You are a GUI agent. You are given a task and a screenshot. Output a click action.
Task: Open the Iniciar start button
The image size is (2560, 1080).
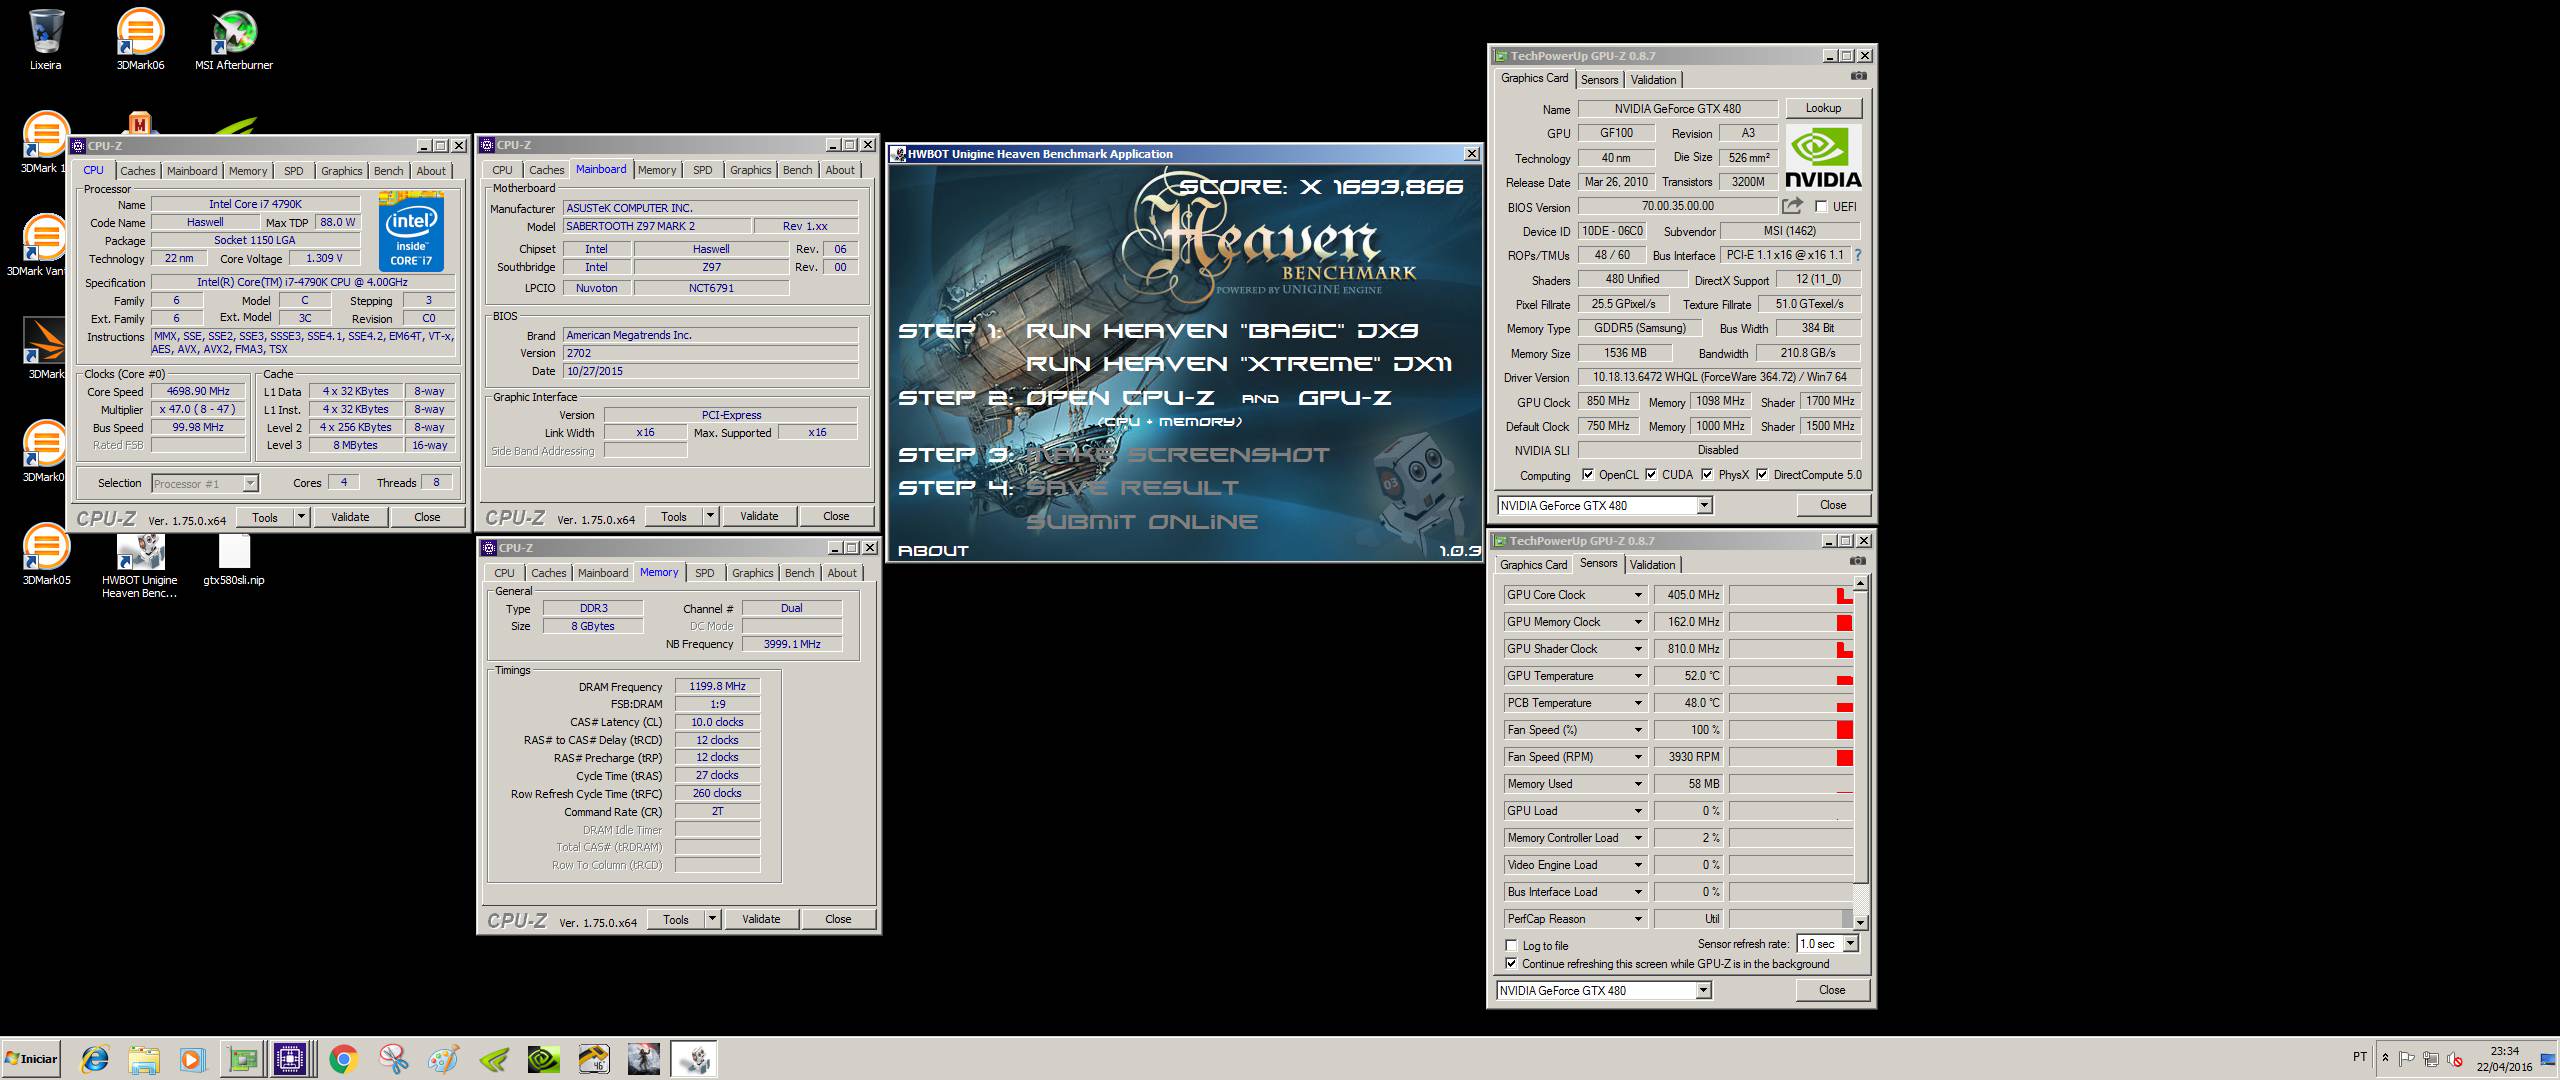click(32, 1059)
